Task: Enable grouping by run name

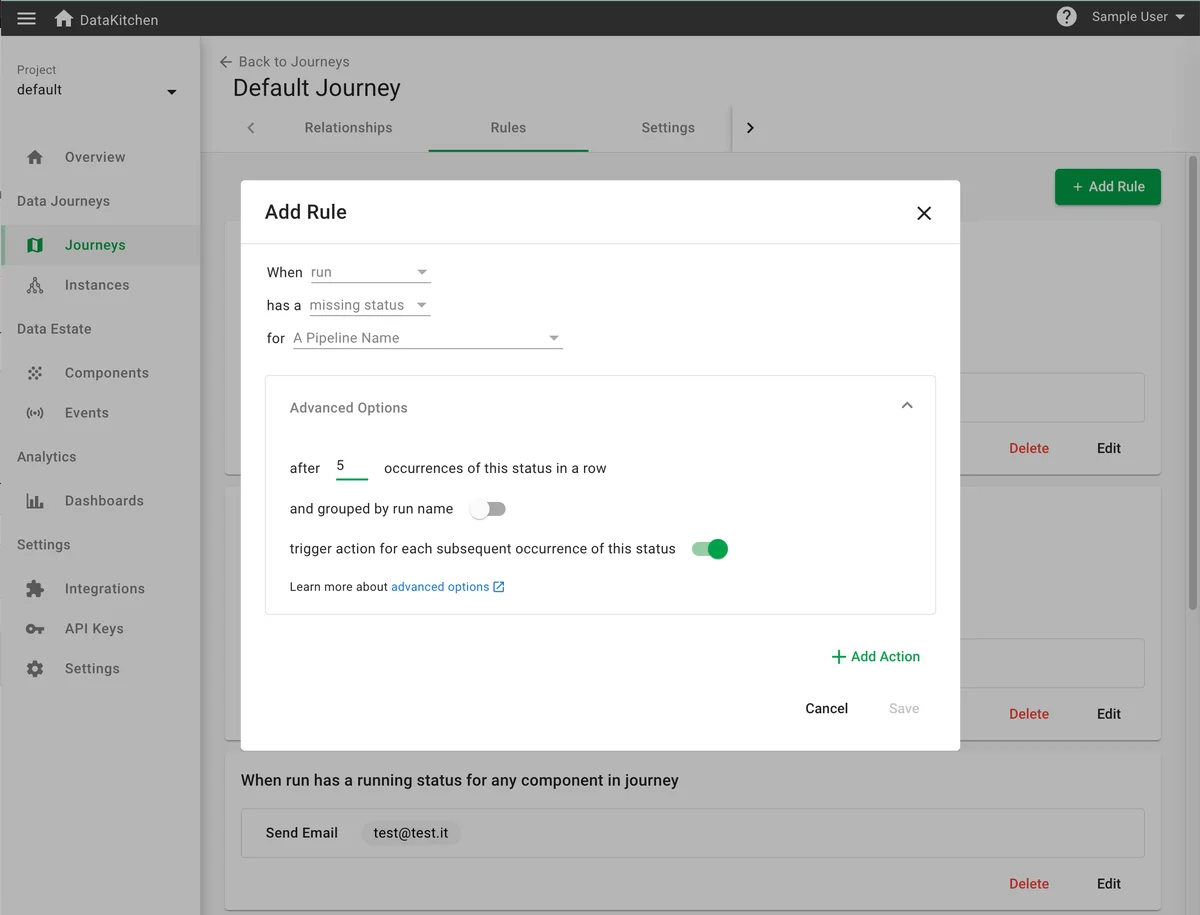Action: 487,509
